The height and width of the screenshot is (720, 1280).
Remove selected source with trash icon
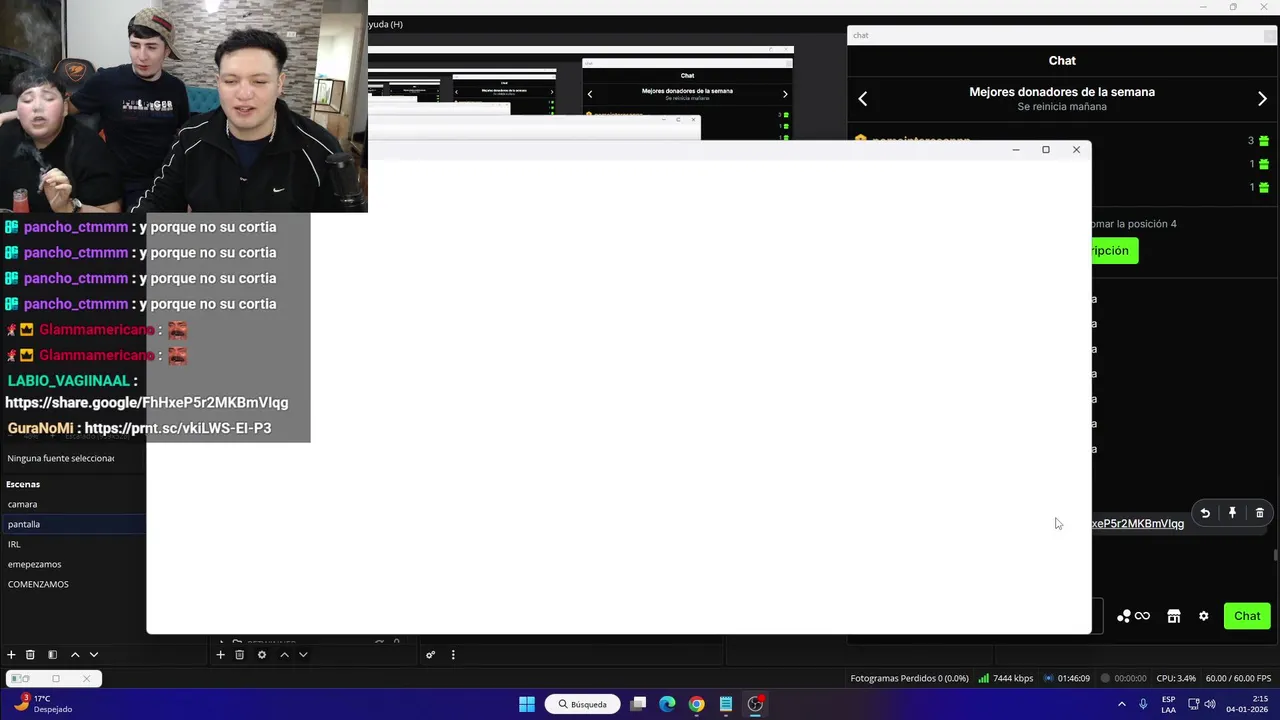click(x=239, y=655)
